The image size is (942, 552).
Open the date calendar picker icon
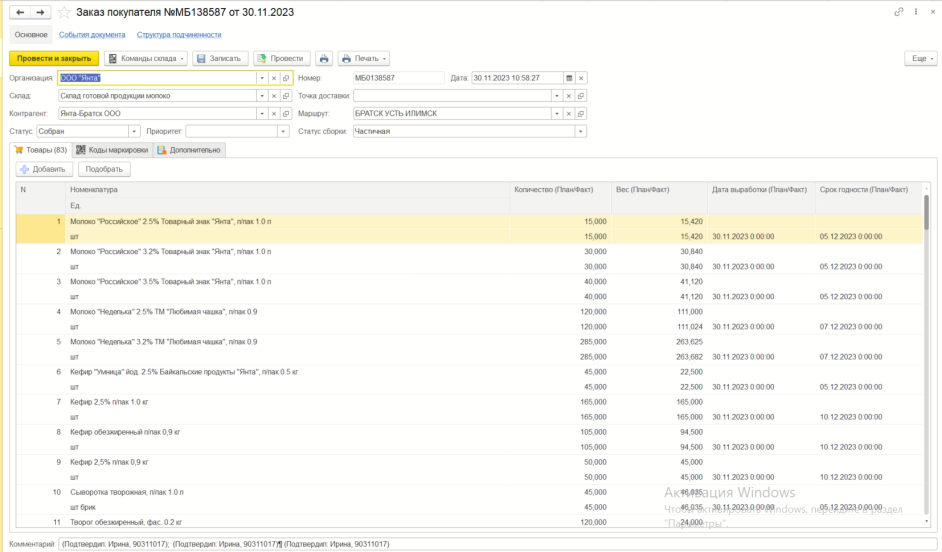point(569,78)
